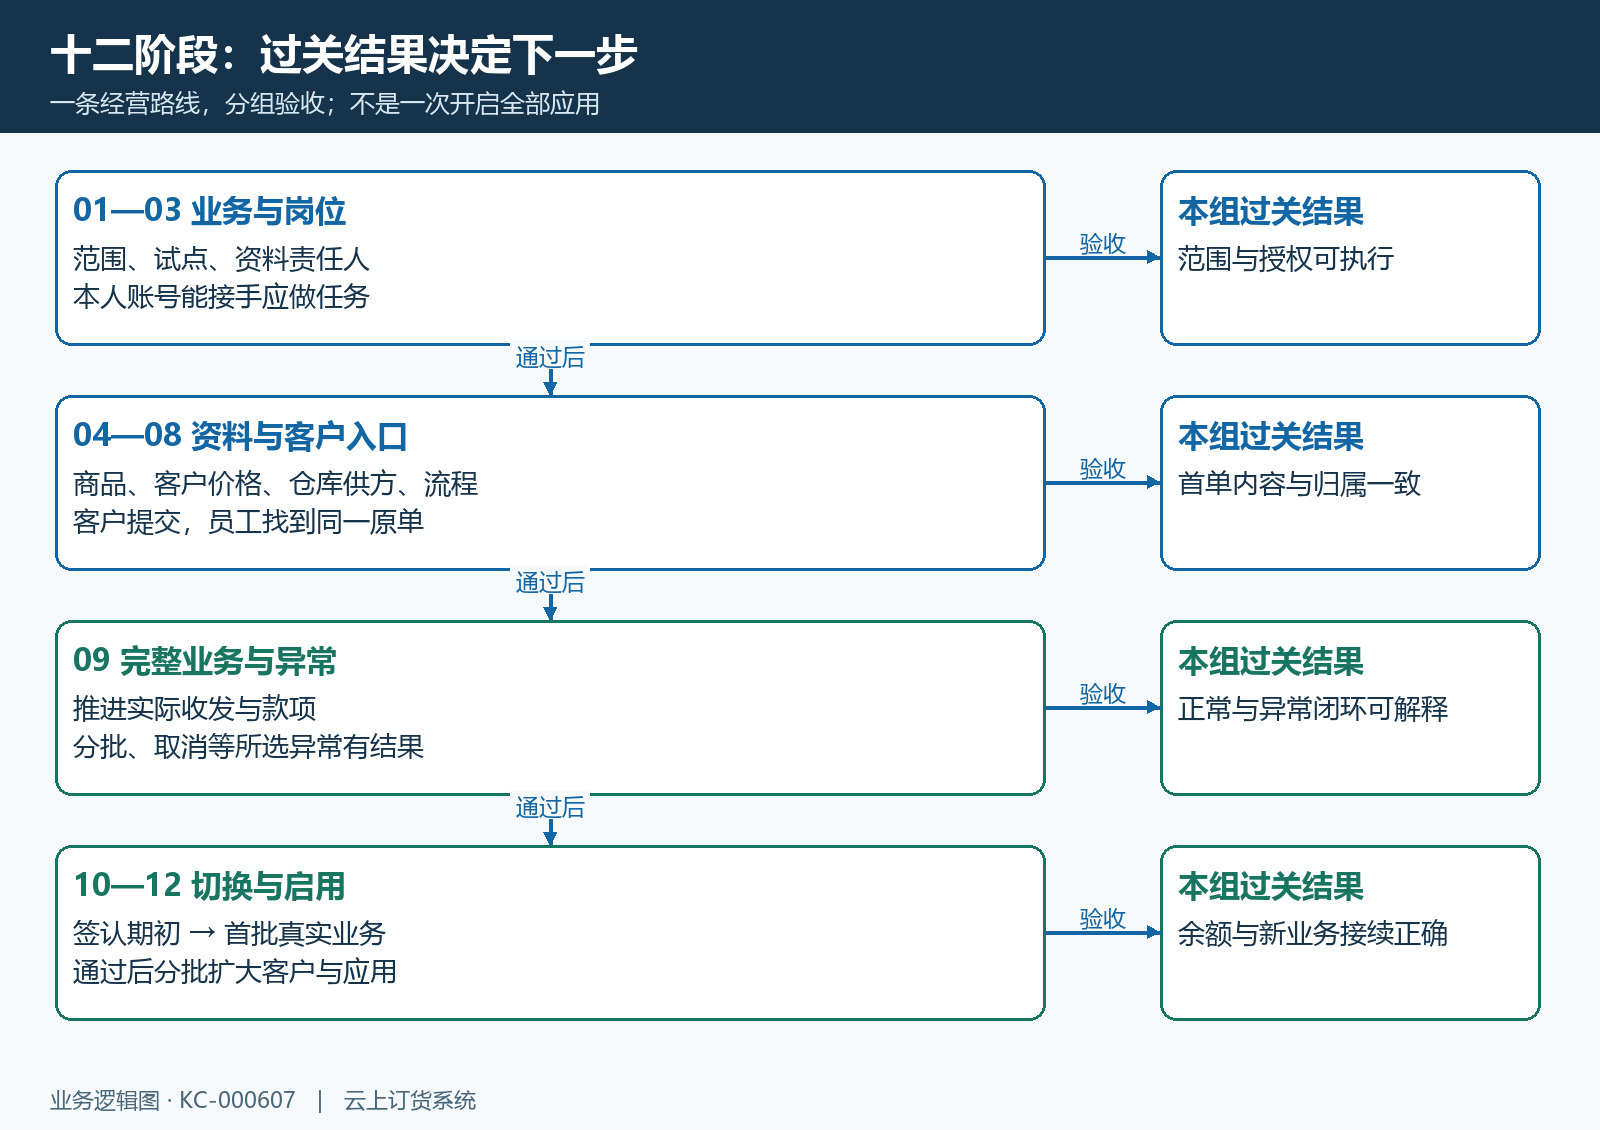Screen dimensions: 1600x1130
Task: Click footer text 云上订货系统
Action: pyautogui.click(x=410, y=1100)
